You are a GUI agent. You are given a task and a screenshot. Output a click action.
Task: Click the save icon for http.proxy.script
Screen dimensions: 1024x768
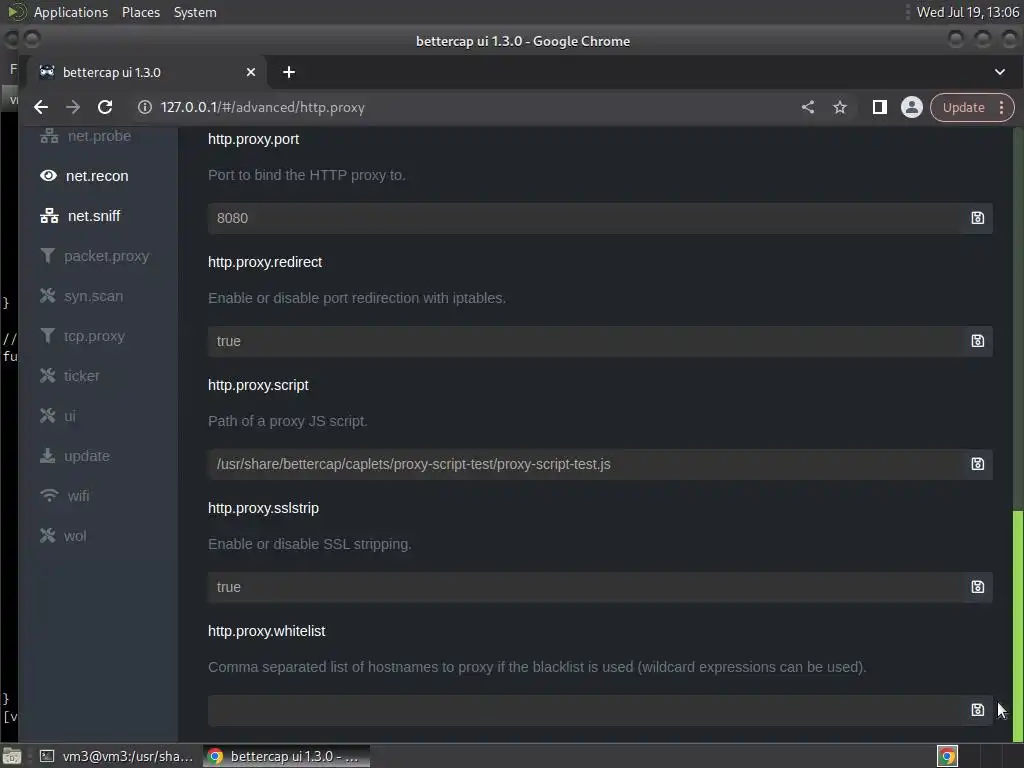(977, 464)
